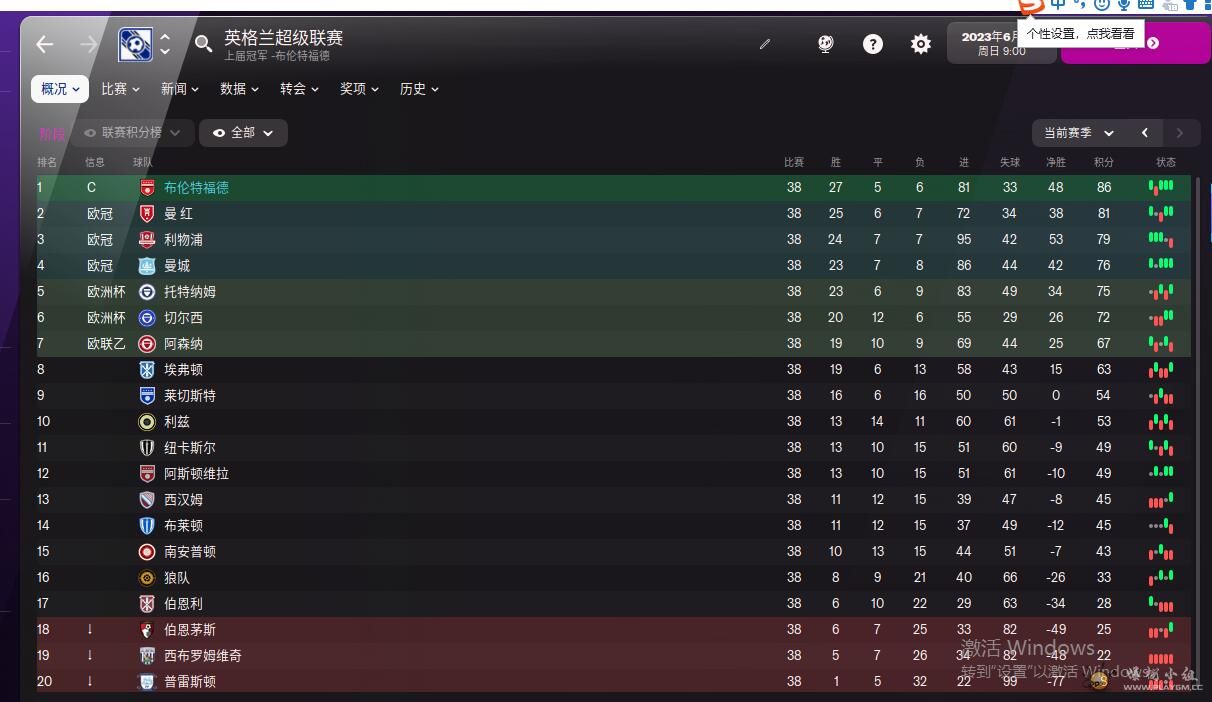Screen dimensions: 1212x702
Task: Open the help question mark icon
Action: pos(873,44)
